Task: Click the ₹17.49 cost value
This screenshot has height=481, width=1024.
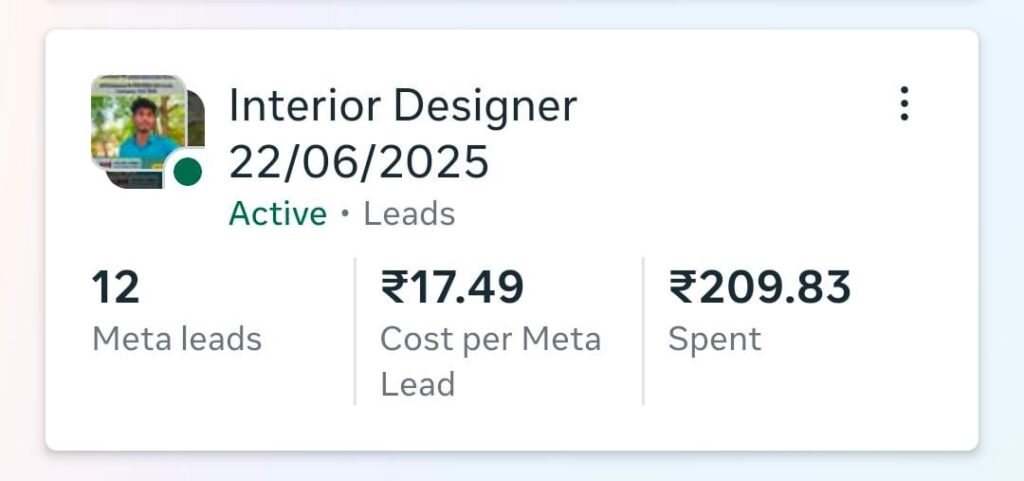Action: click(x=452, y=289)
